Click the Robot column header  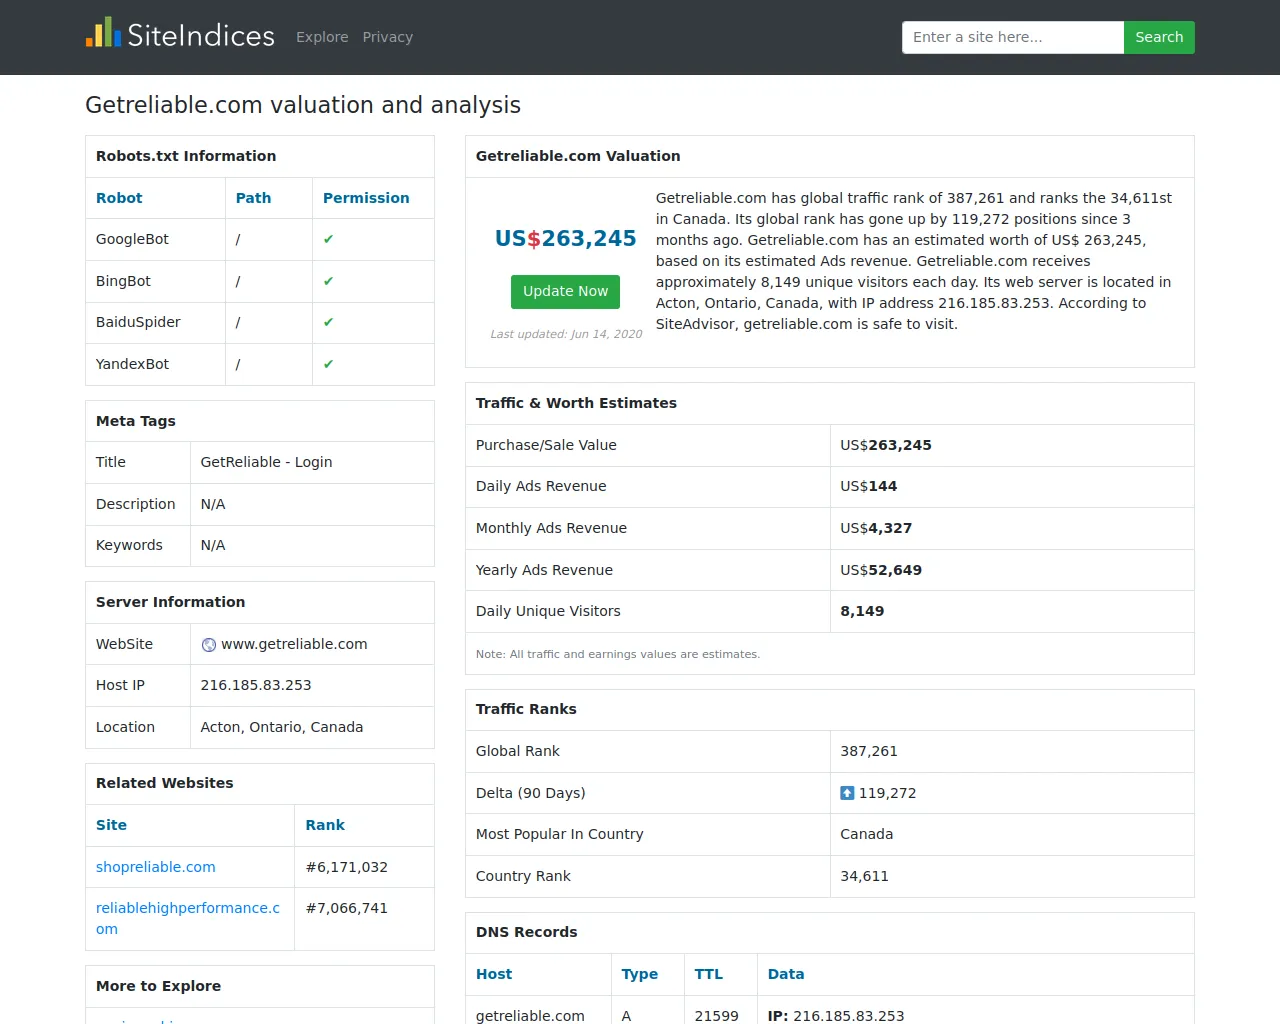point(119,198)
